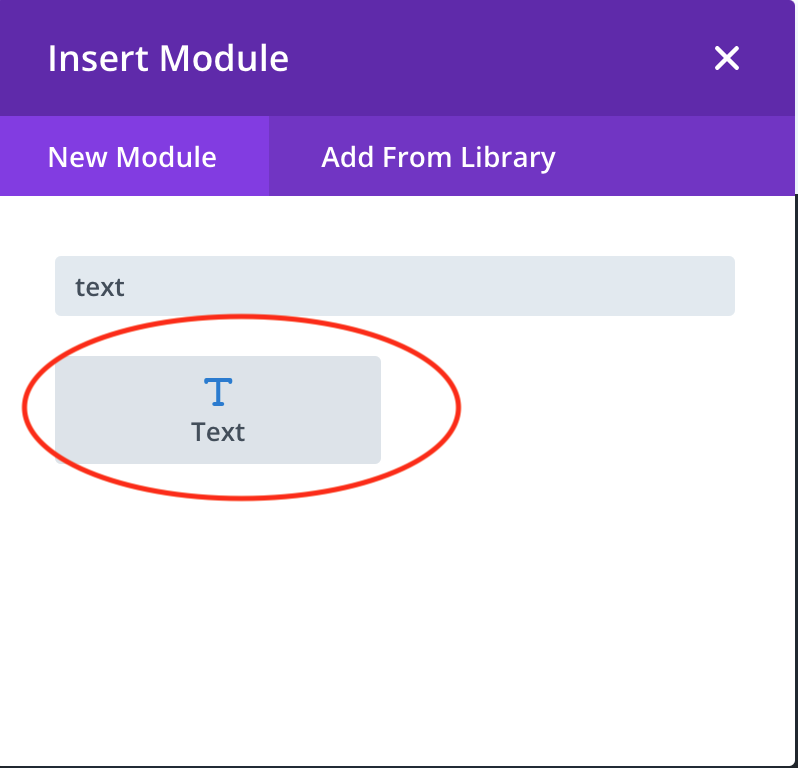
Task: Click the Insert Module title header
Action: pos(168,58)
